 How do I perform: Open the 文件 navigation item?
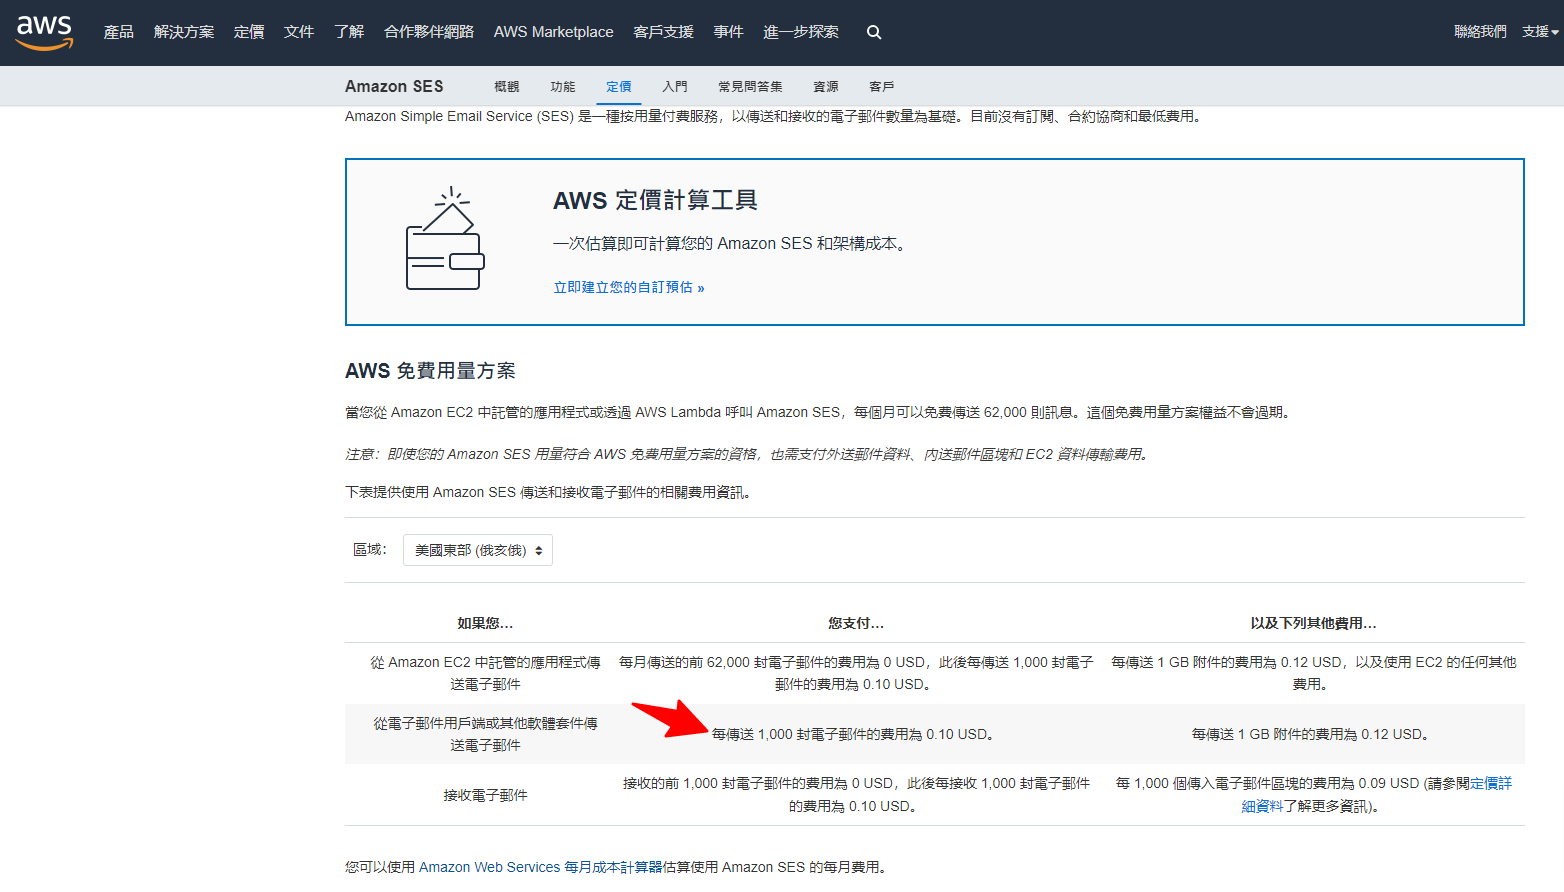299,32
